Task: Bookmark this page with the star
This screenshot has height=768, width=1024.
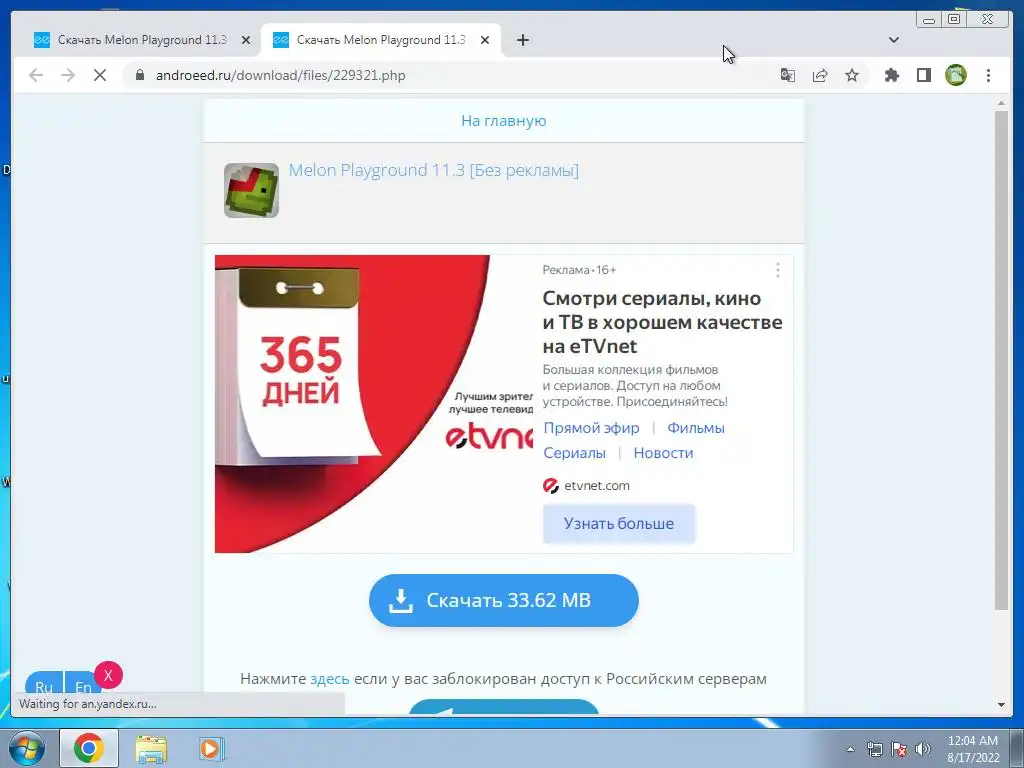Action: coord(852,75)
